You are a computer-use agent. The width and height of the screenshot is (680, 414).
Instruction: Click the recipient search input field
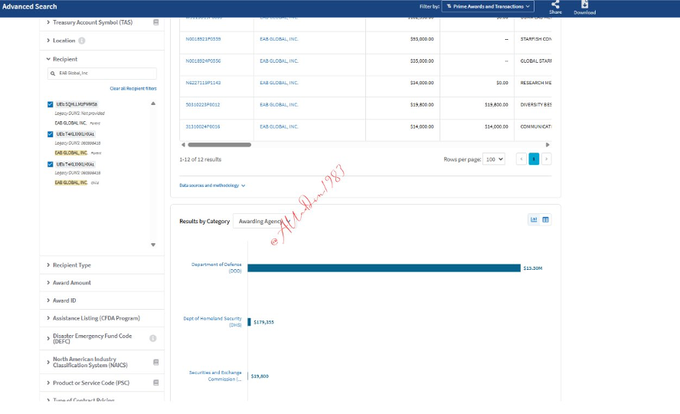(x=105, y=74)
